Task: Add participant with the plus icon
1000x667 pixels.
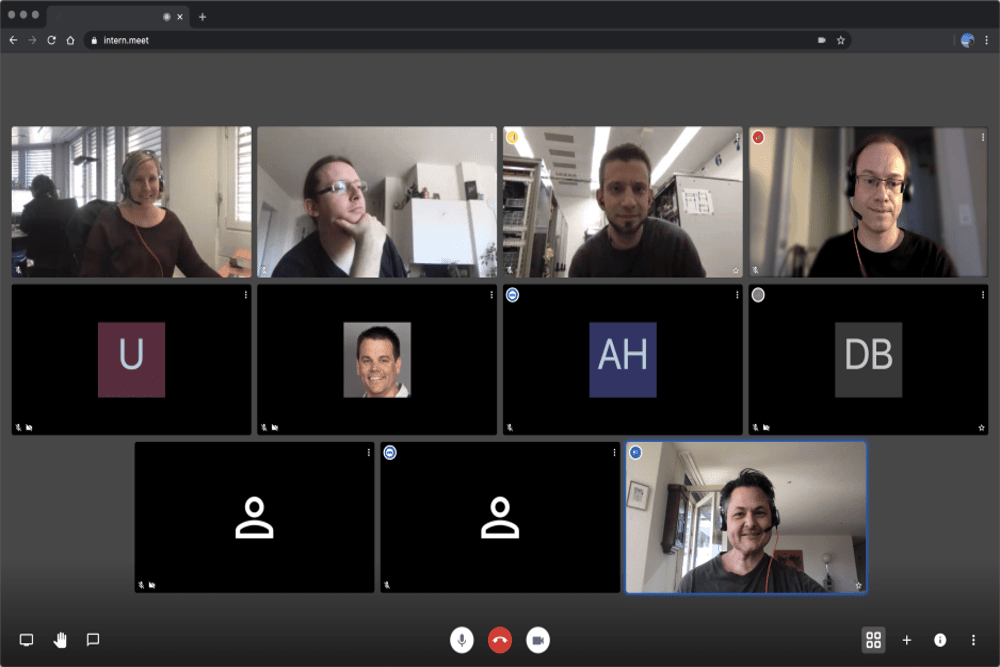Action: click(907, 640)
